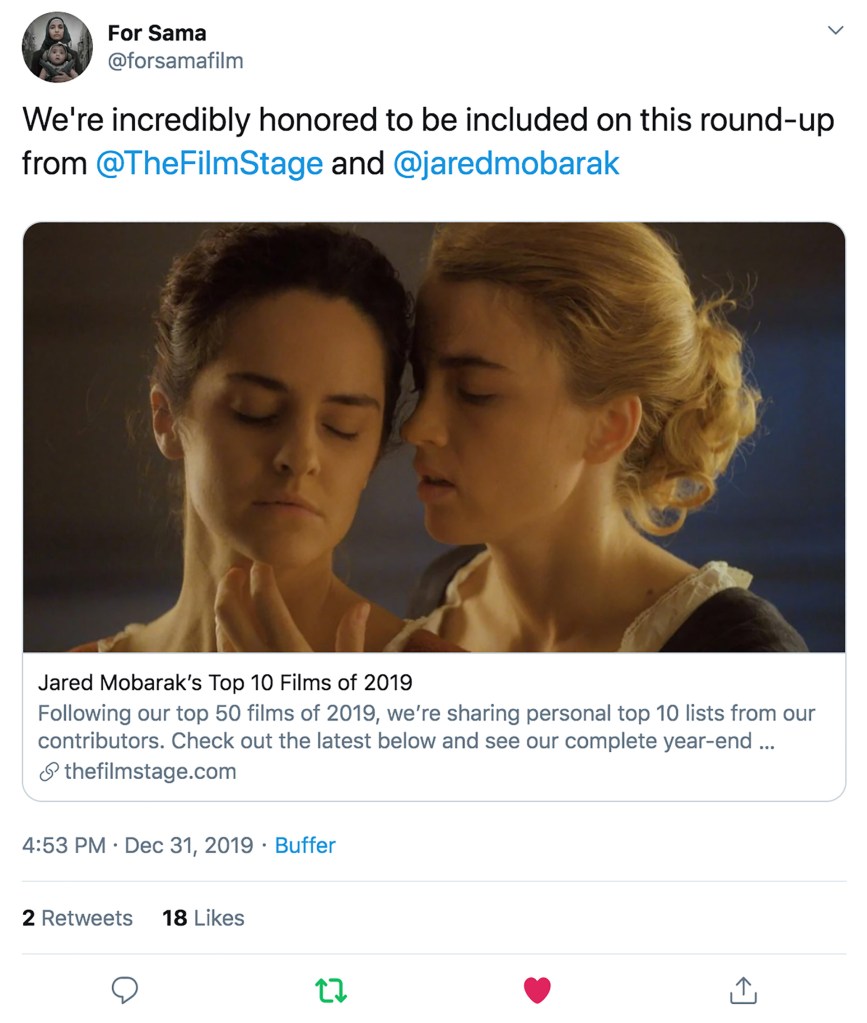
Task: Open the link card preview image
Action: (433, 437)
